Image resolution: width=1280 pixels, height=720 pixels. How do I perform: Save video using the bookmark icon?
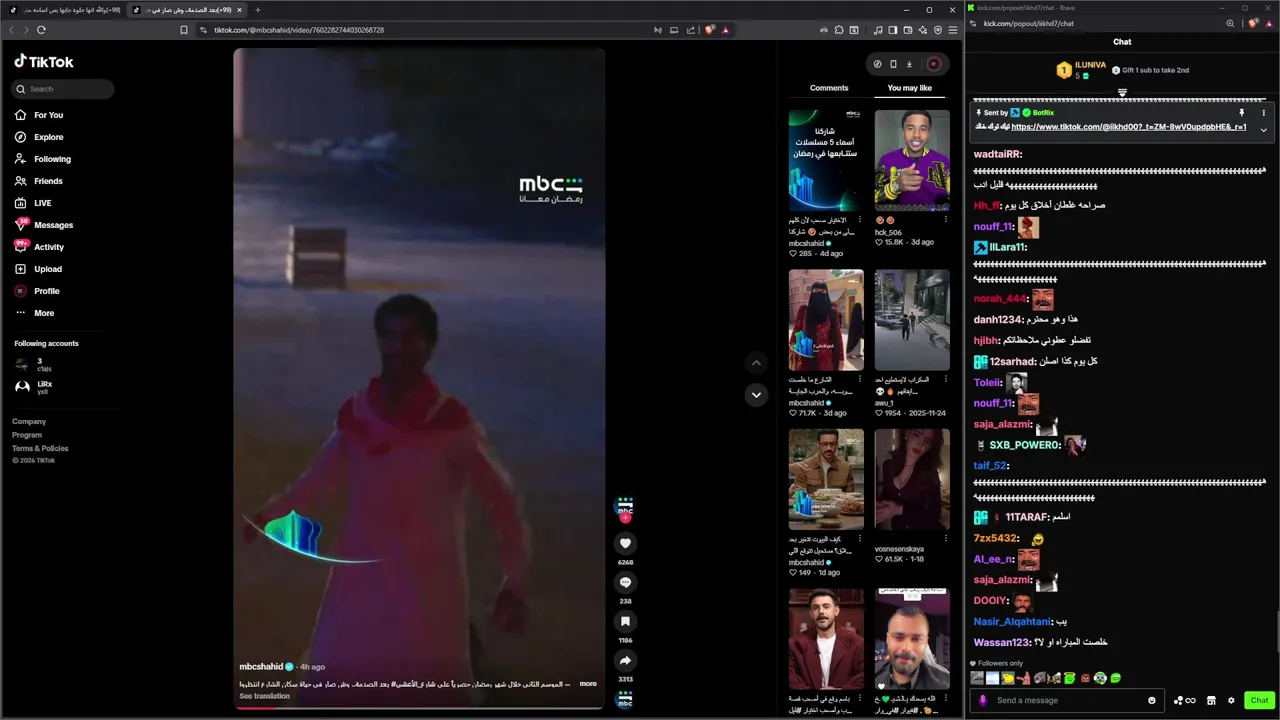[x=625, y=621]
